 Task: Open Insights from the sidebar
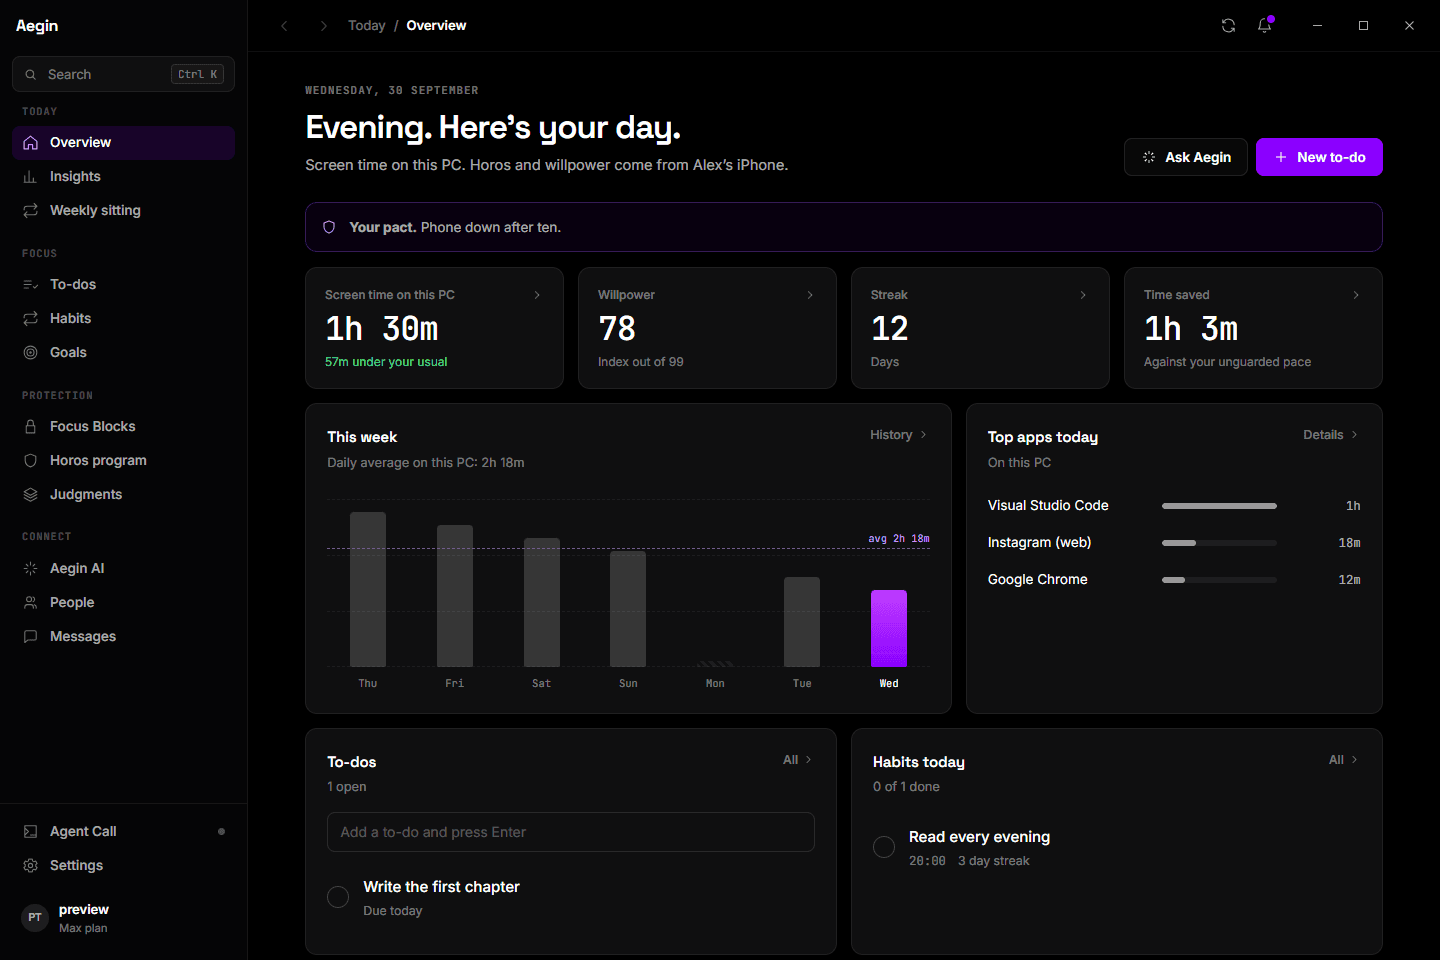pyautogui.click(x=124, y=177)
